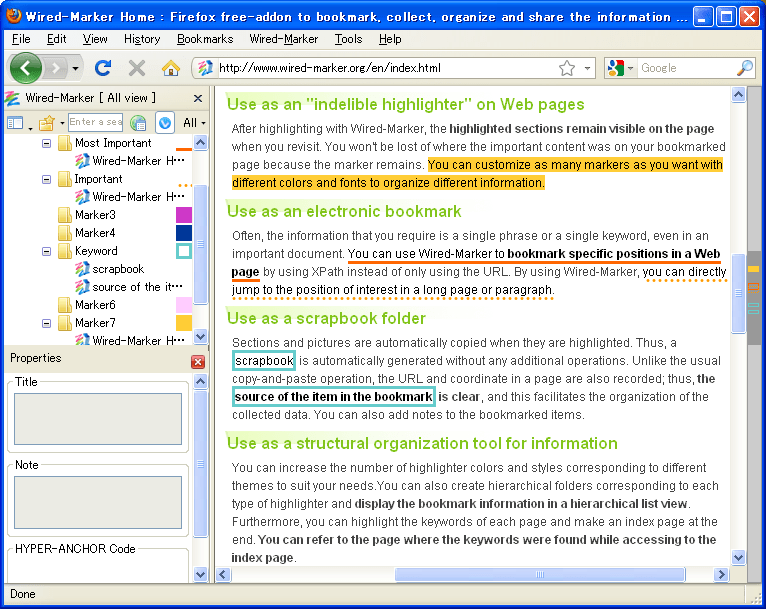The height and width of the screenshot is (609, 766).
Task: Run the search with the magnifier icon
Action: point(745,68)
